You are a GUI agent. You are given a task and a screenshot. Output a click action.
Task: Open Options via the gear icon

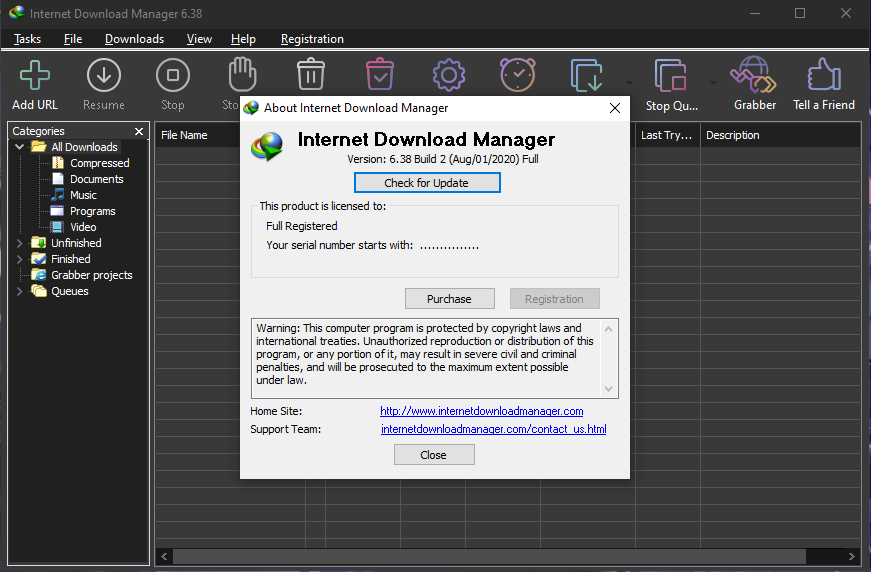click(x=449, y=75)
